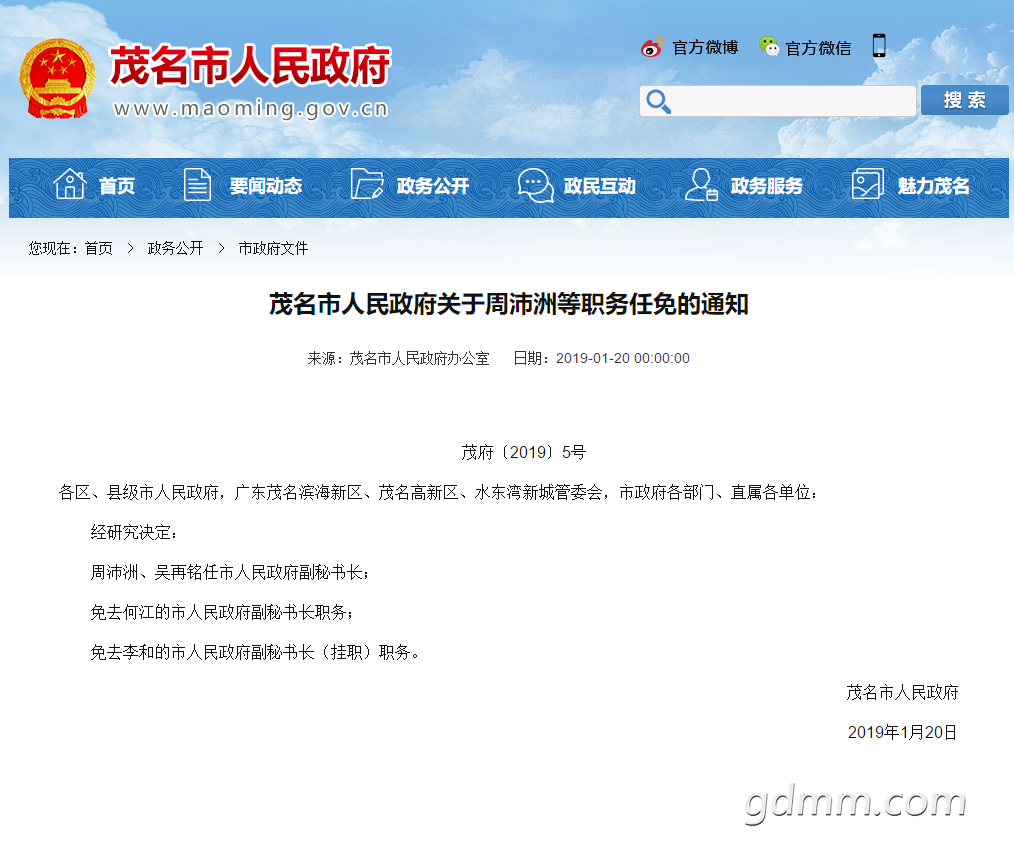Go to 首页 in the breadcrumb
This screenshot has height=865, width=1014.
click(x=98, y=248)
